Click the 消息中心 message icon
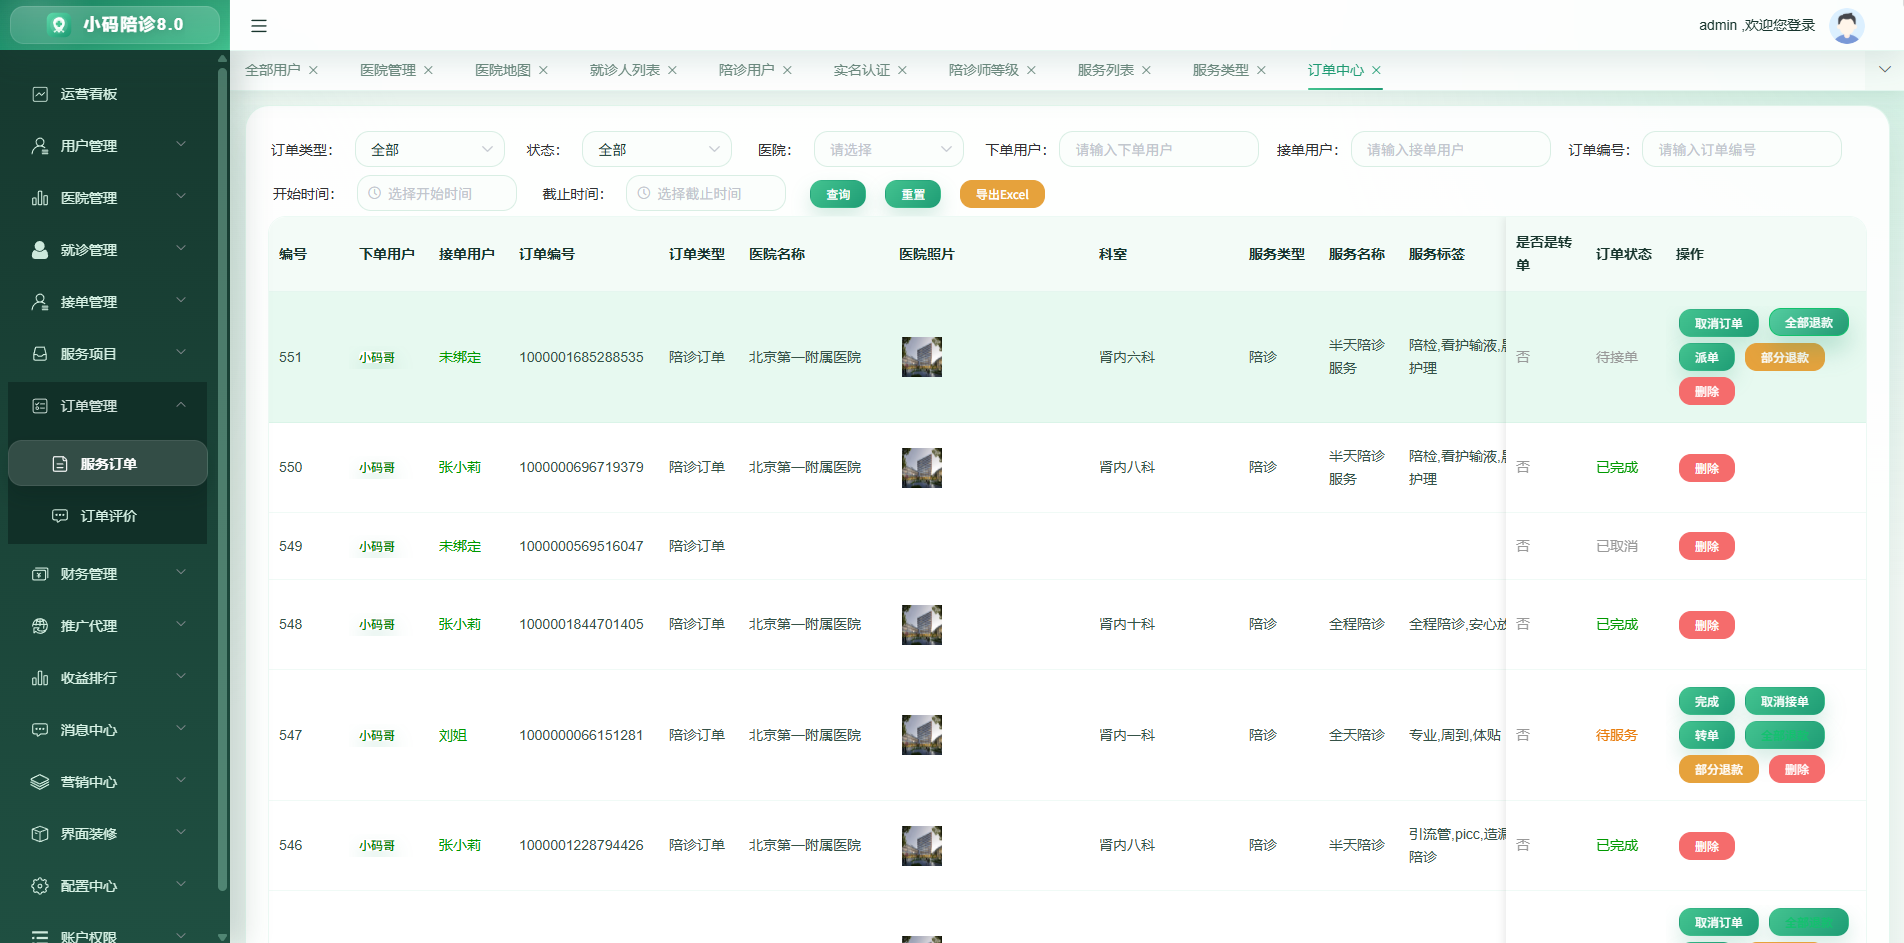The width and height of the screenshot is (1904, 943). pos(40,730)
